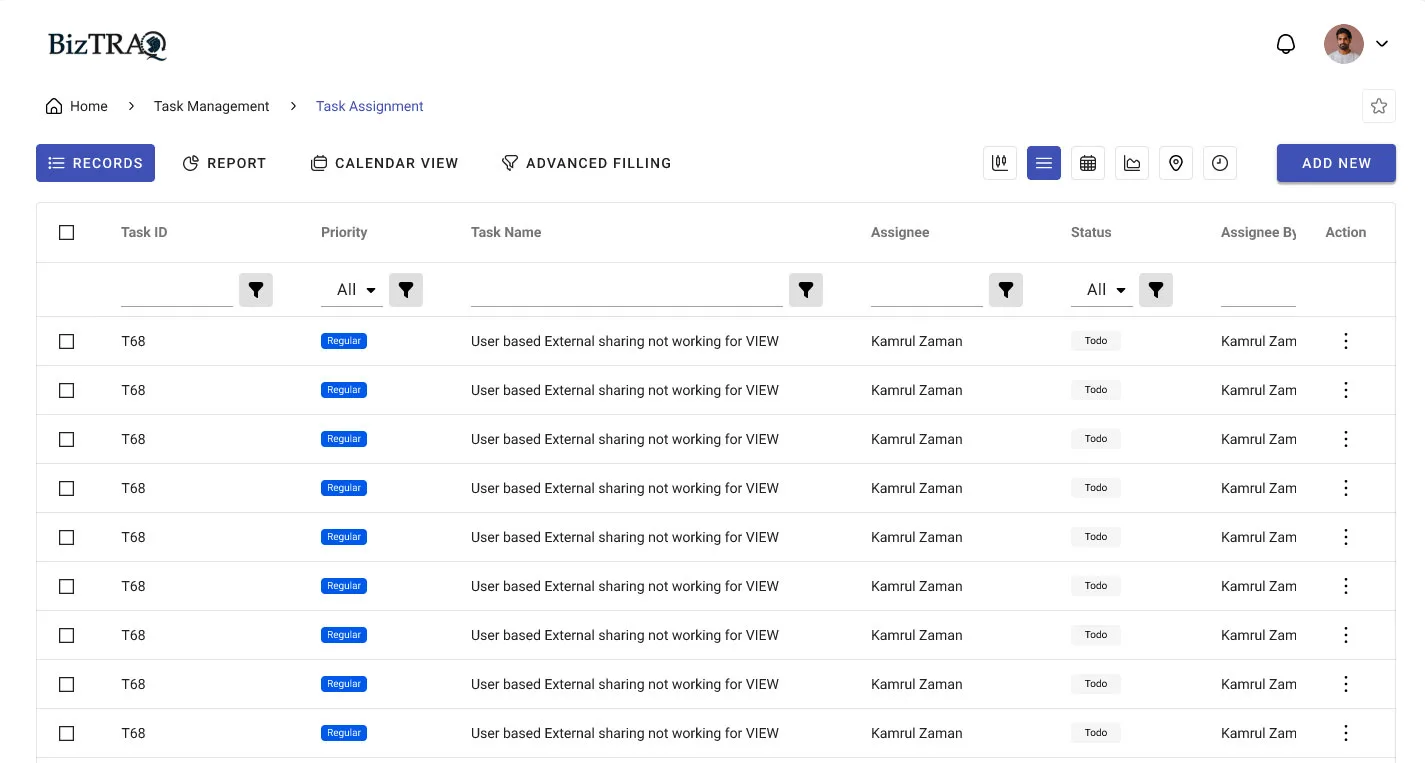Open the map location view icon
Image resolution: width=1425 pixels, height=763 pixels.
[x=1176, y=163]
